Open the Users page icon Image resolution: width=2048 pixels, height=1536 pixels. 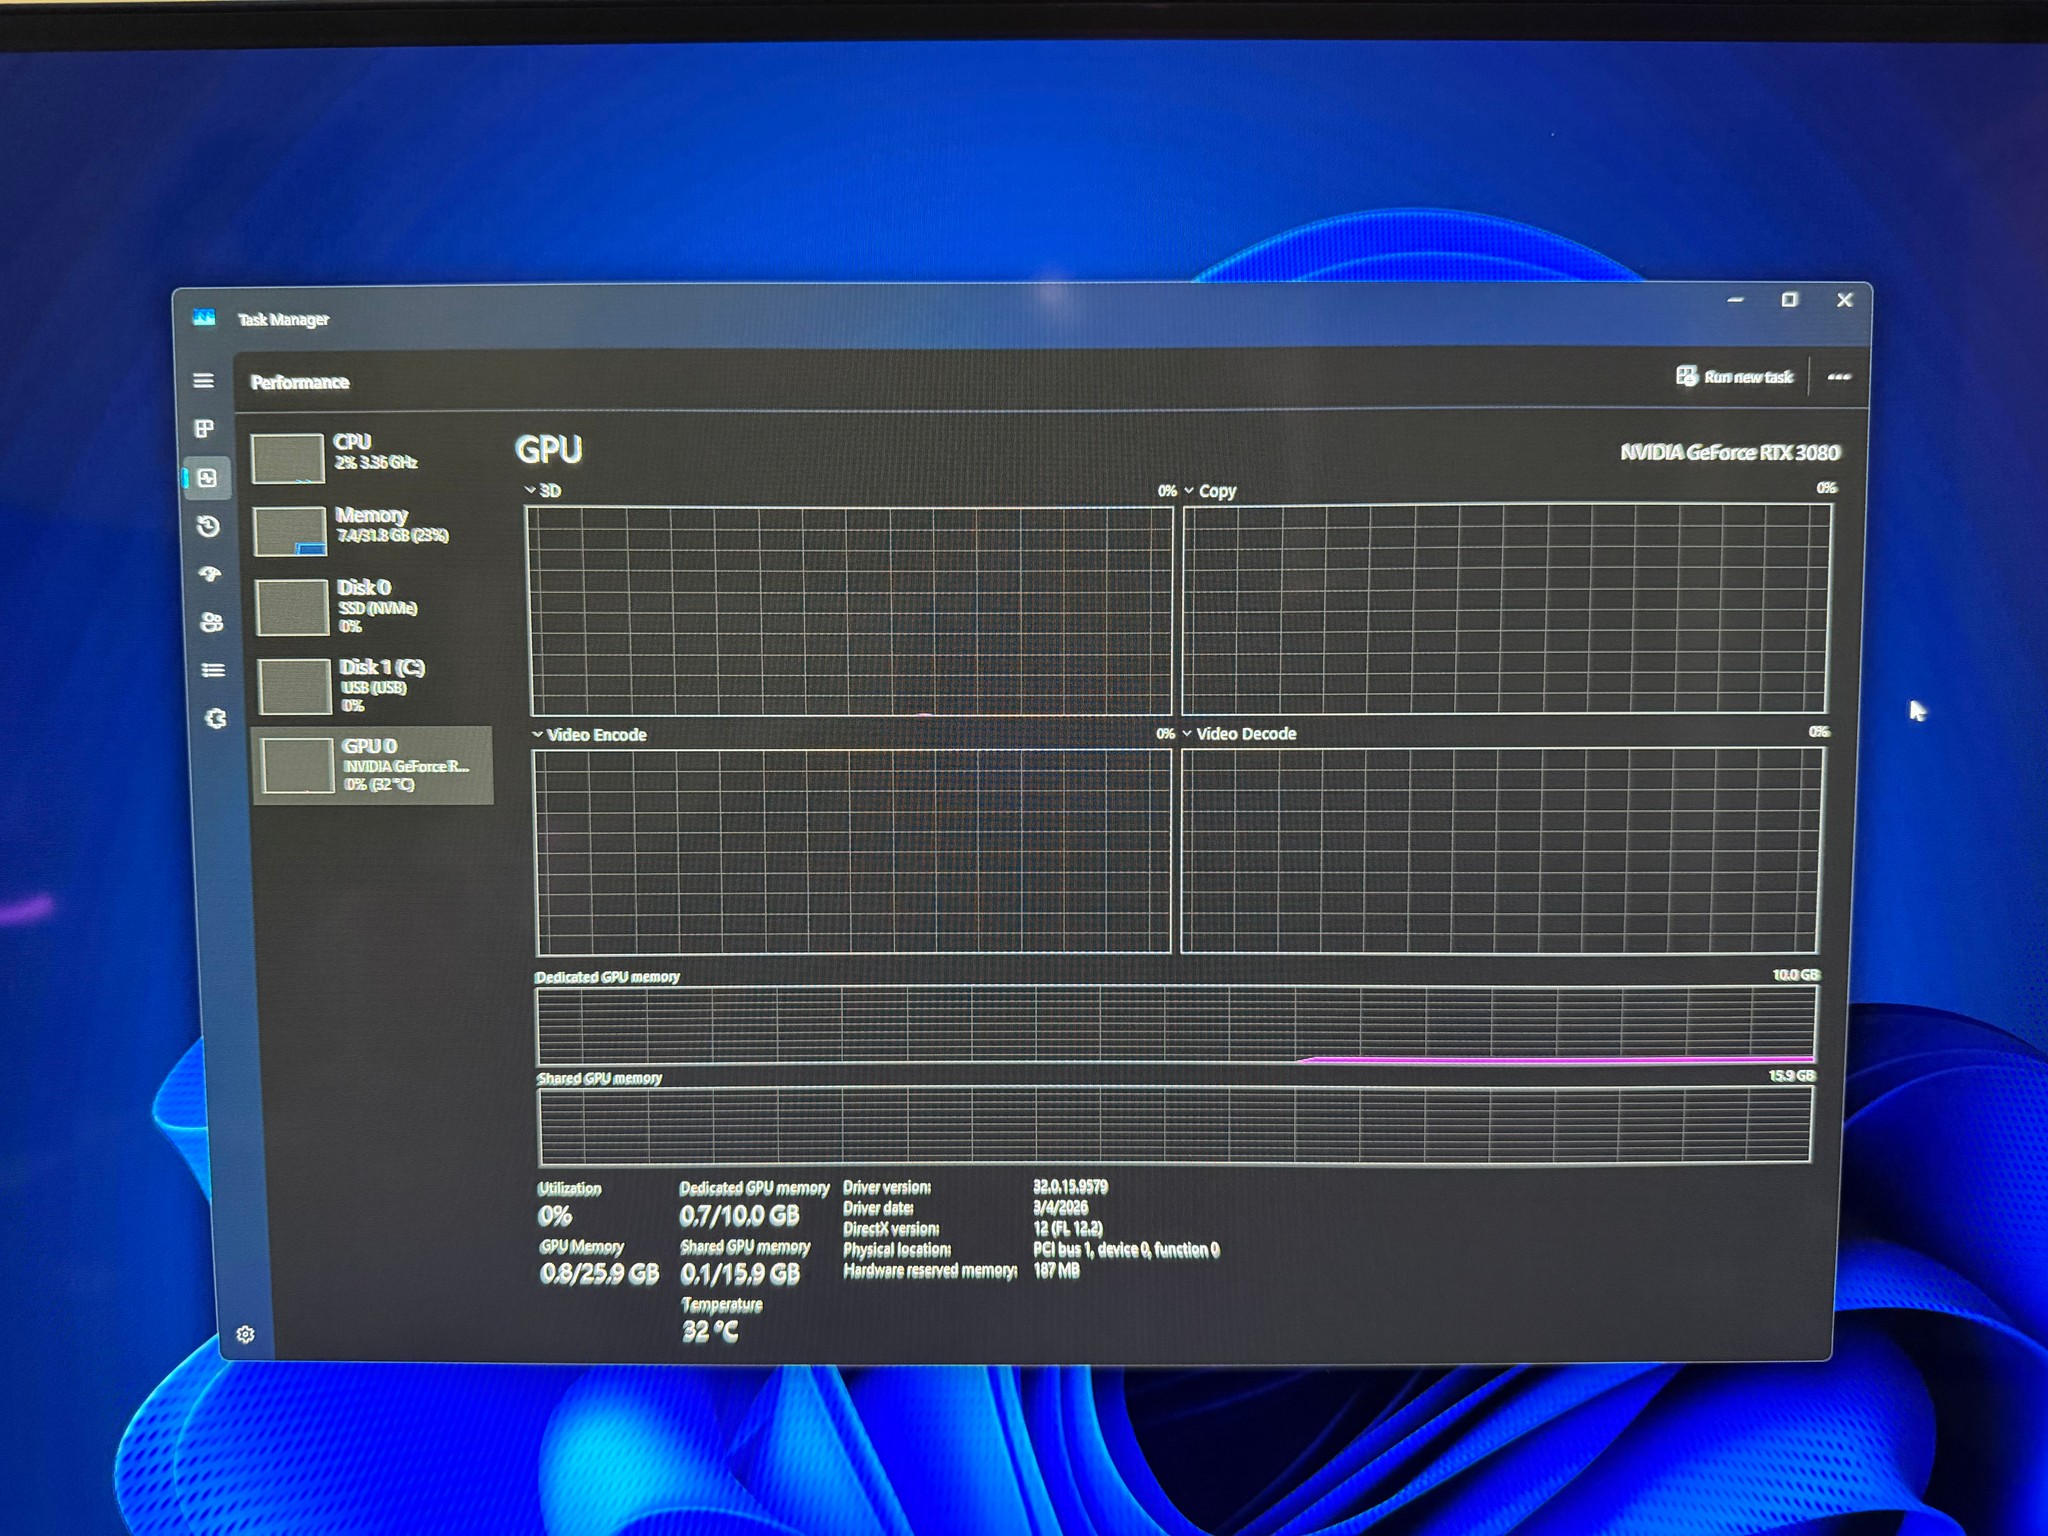[x=211, y=622]
